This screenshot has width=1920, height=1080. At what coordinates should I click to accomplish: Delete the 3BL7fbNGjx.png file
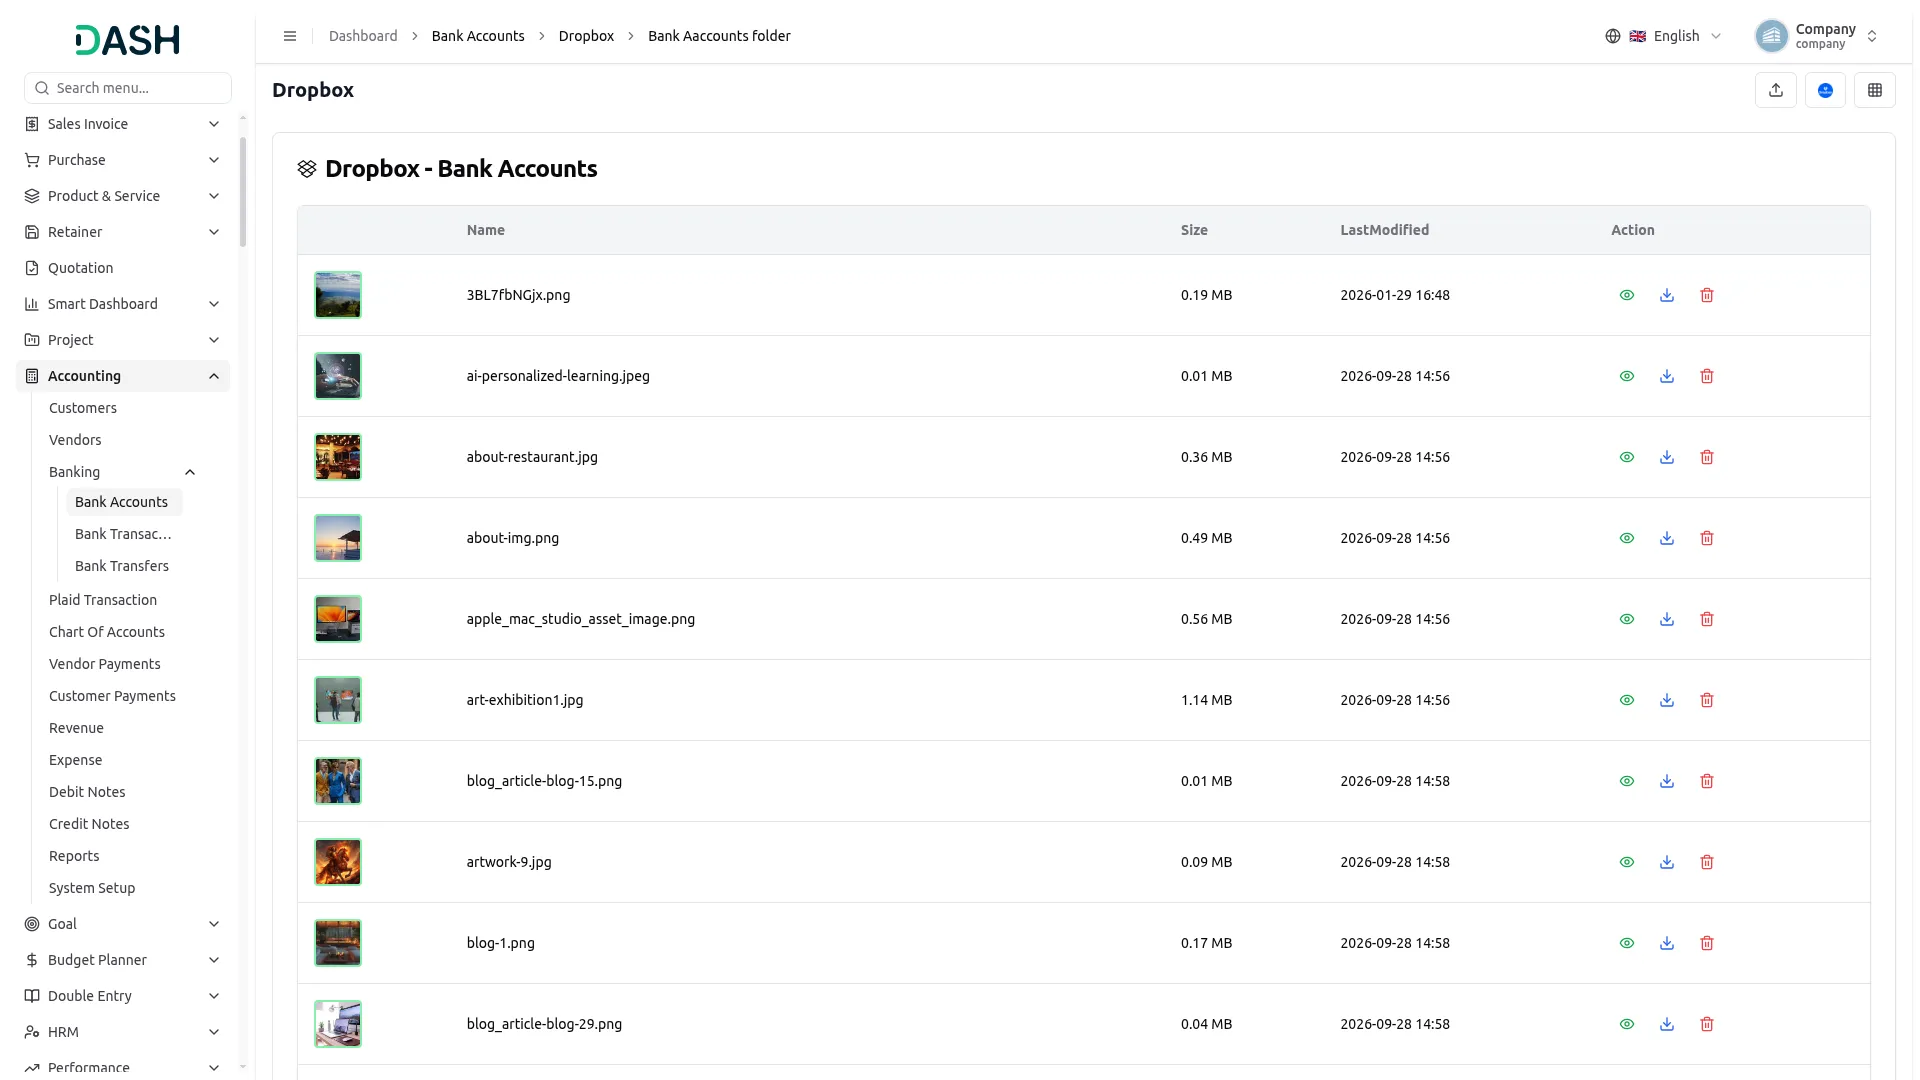click(x=1707, y=295)
